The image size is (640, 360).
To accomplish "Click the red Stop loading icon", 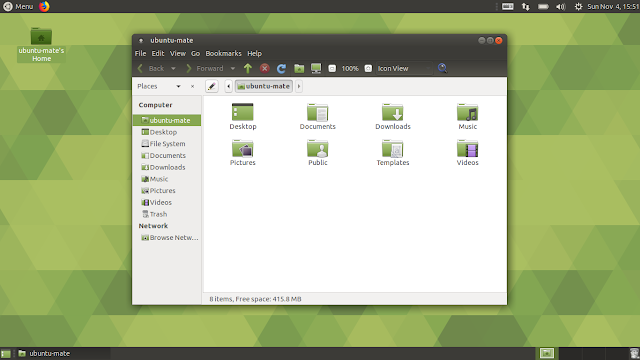I will (264, 68).
